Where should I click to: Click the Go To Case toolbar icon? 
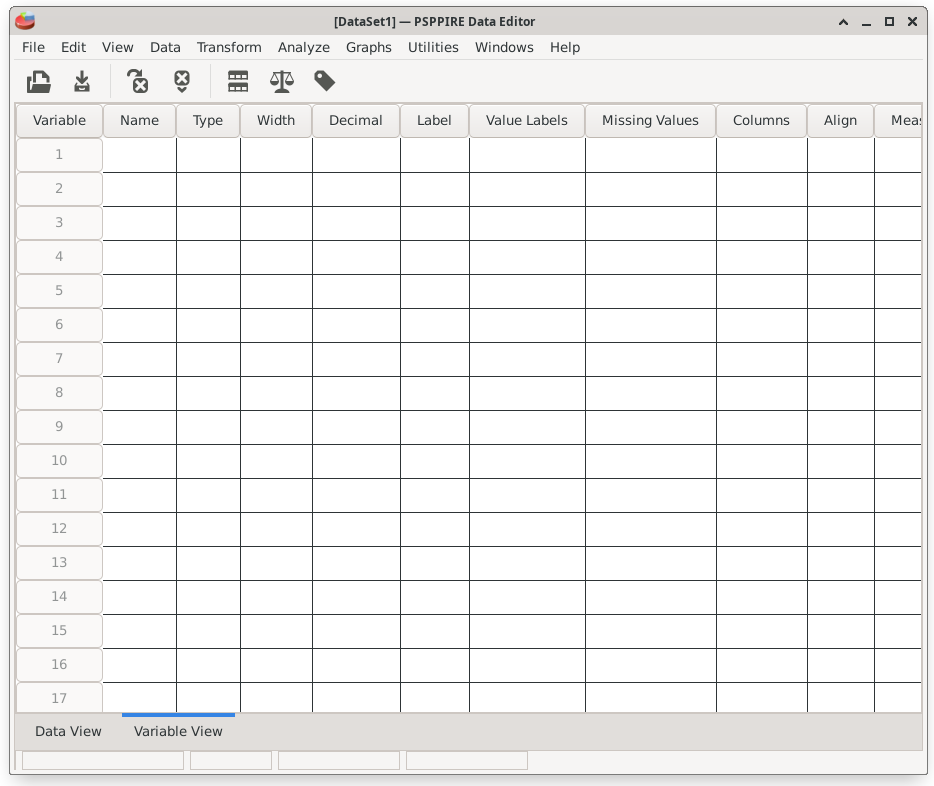138,81
